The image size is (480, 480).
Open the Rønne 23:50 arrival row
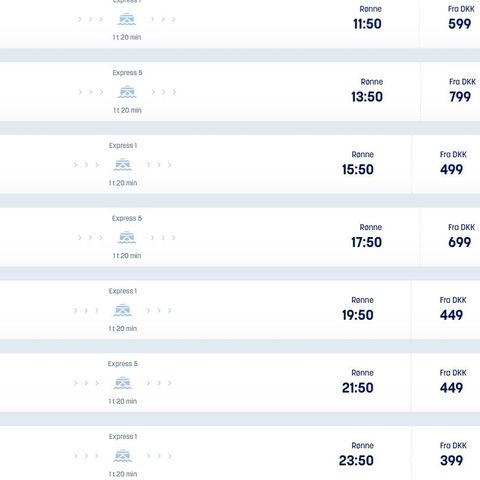[x=240, y=453]
